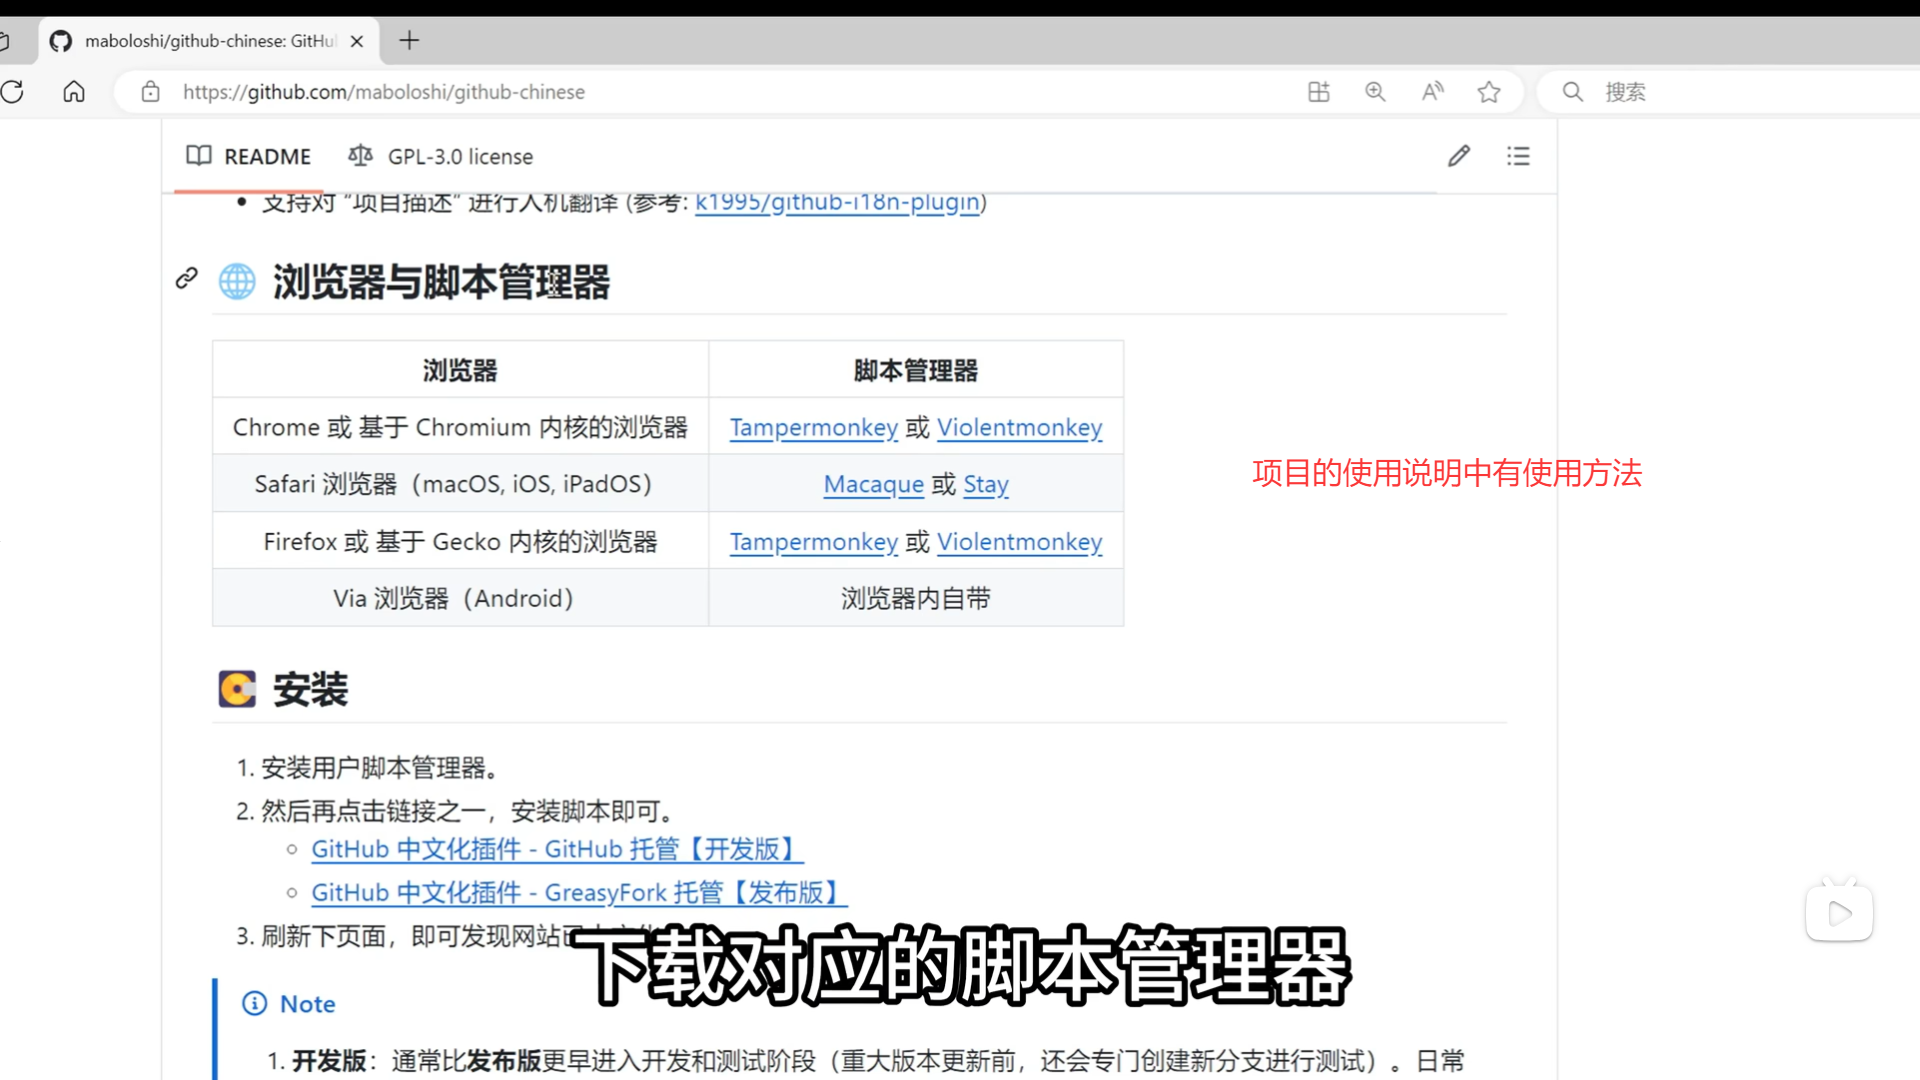
Task: Click the zoom magnifier icon in the address bar
Action: (1376, 92)
